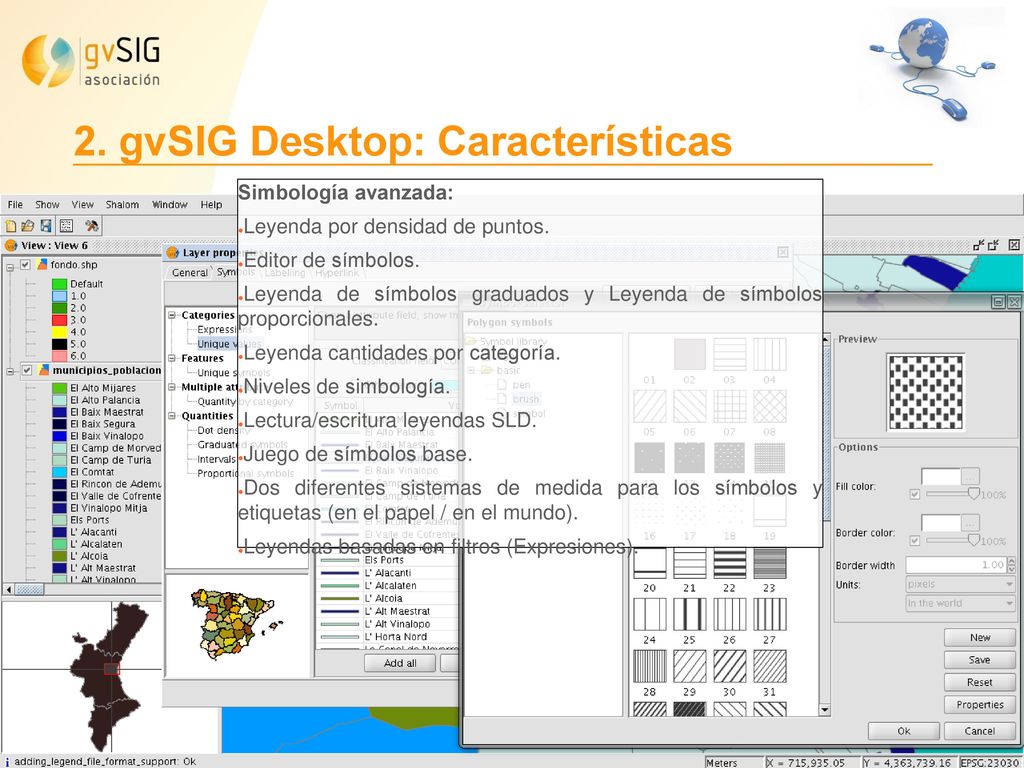Image resolution: width=1024 pixels, height=768 pixels.
Task: Click Cancel in symbol selector
Action: tap(980, 731)
